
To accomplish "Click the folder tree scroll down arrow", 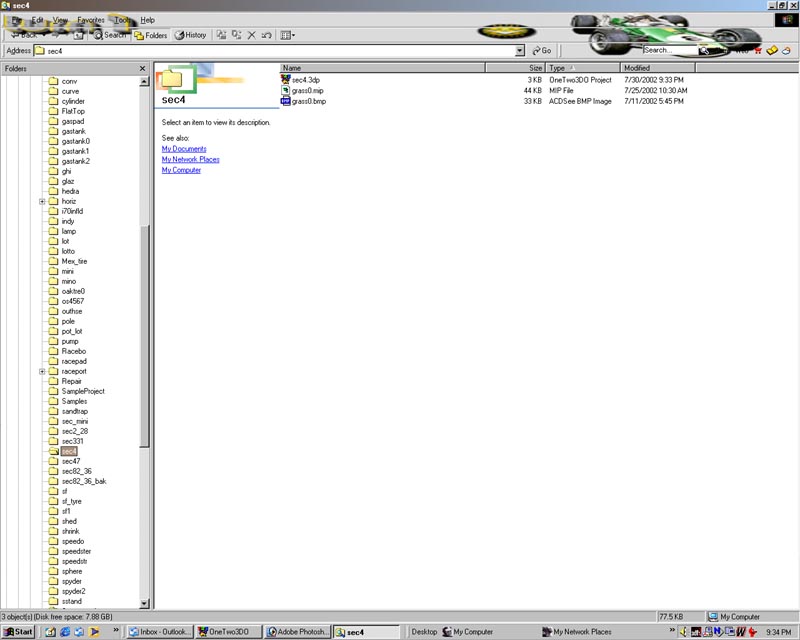I will click(x=144, y=603).
